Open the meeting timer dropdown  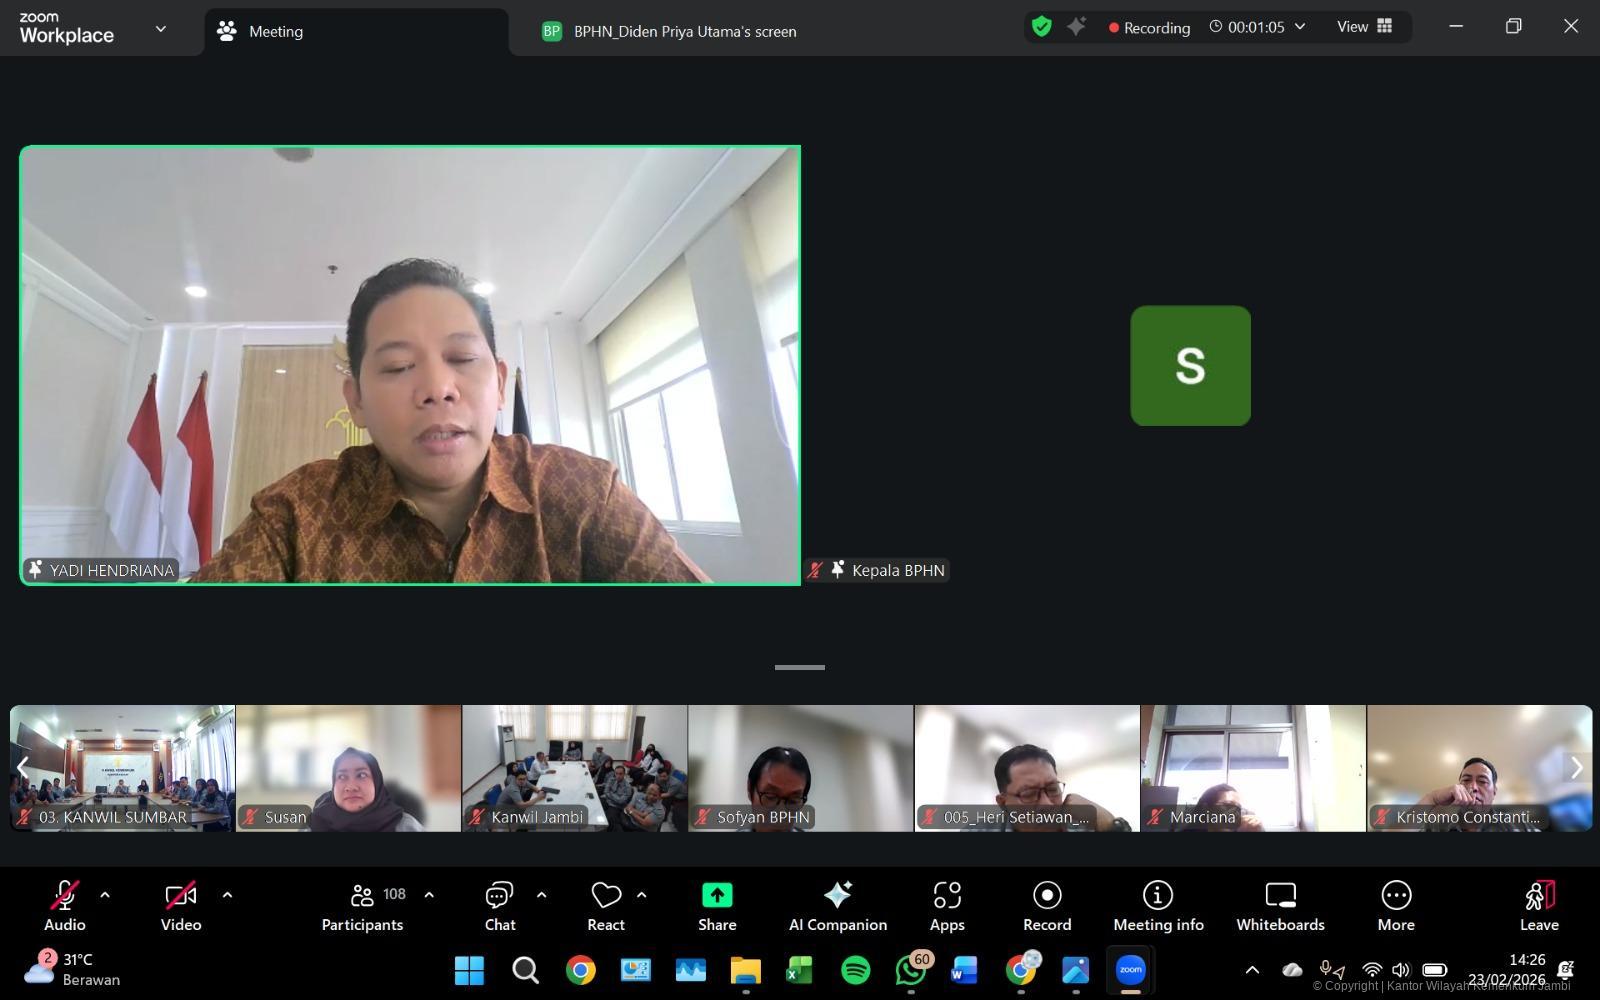pyautogui.click(x=1300, y=27)
